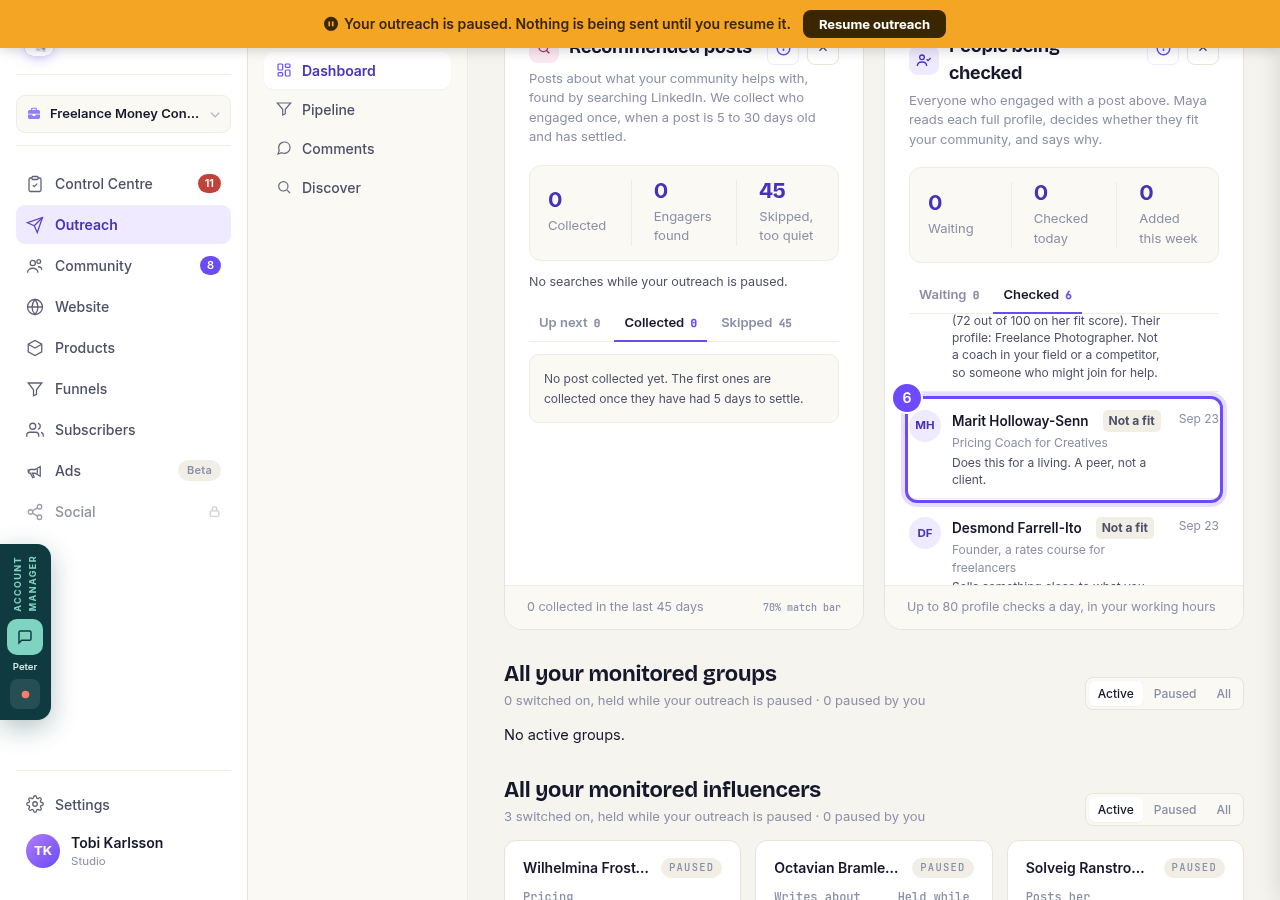Open the Comments view

click(357, 149)
